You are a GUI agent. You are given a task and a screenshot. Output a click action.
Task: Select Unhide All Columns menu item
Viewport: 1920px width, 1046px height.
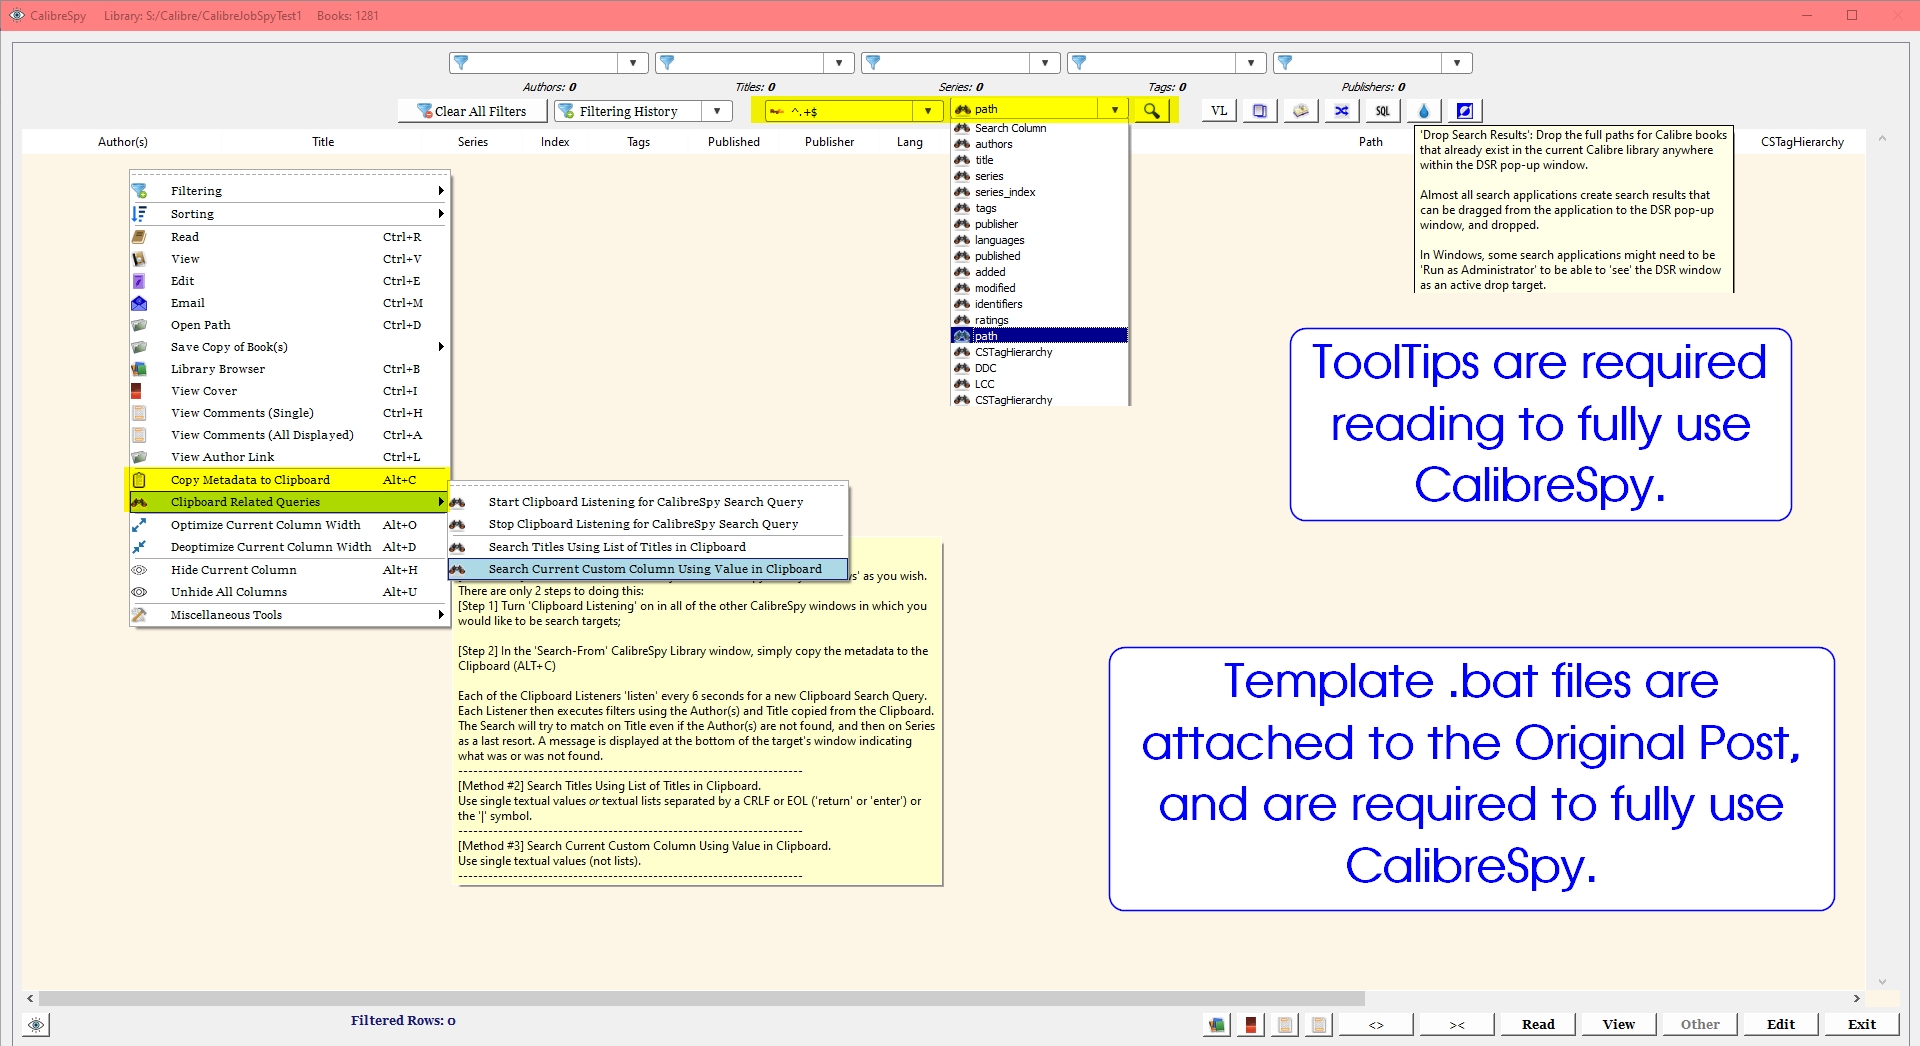pyautogui.click(x=289, y=592)
